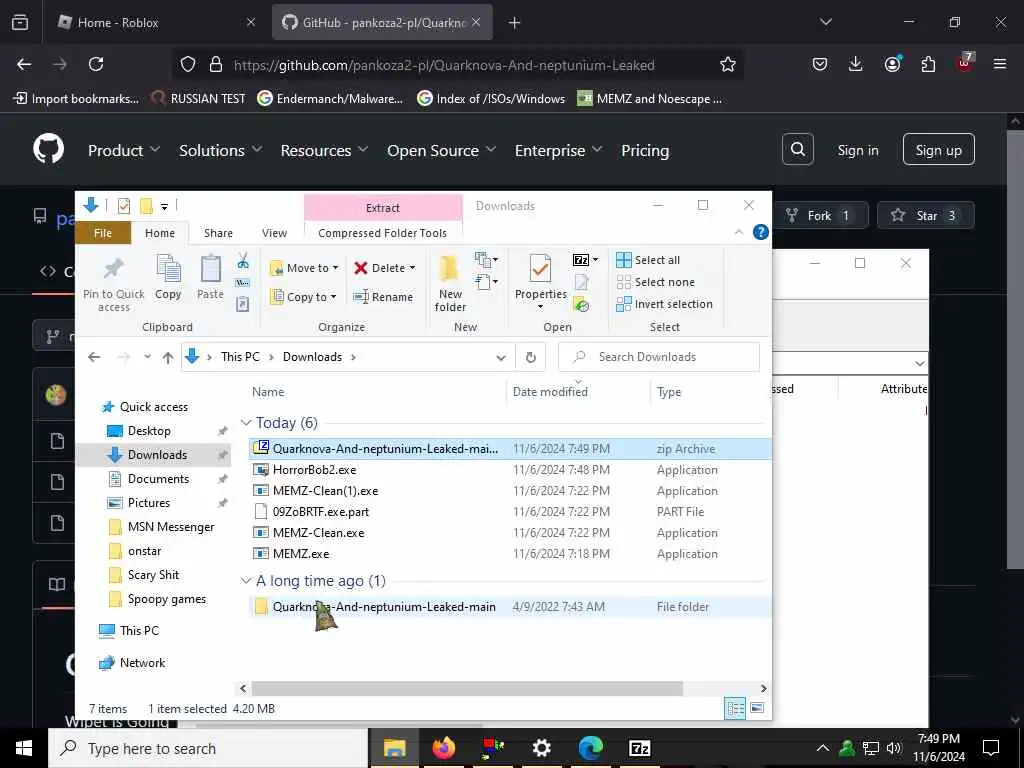Click Select none in ribbon

pos(656,282)
